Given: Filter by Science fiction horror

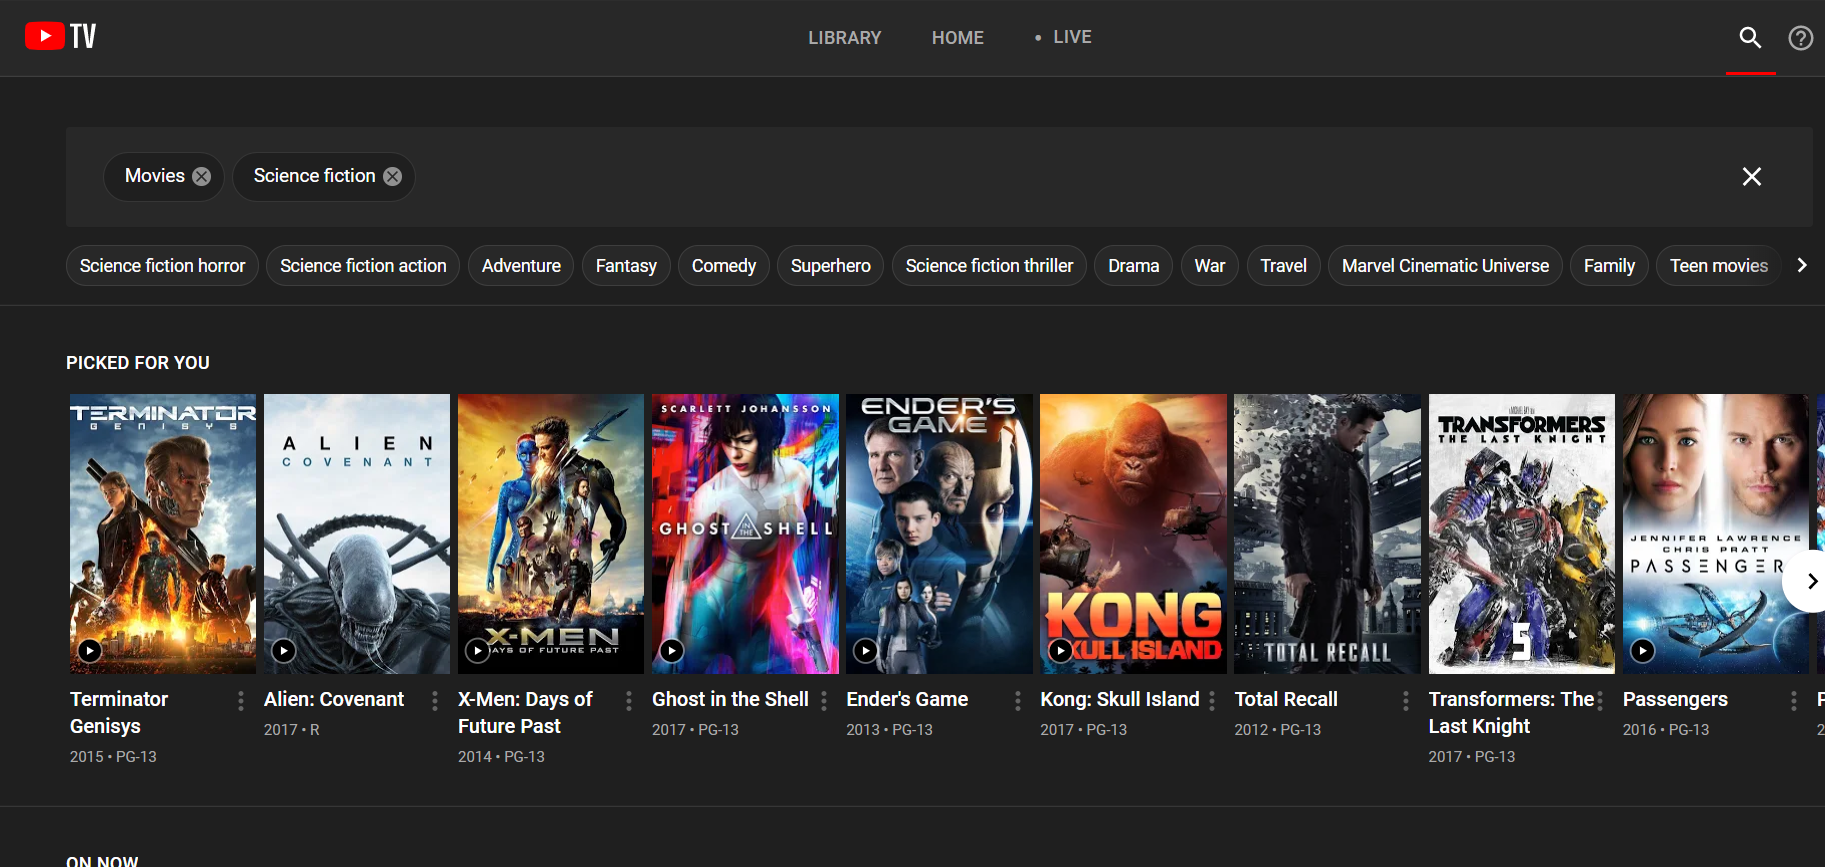Looking at the screenshot, I should (x=162, y=265).
